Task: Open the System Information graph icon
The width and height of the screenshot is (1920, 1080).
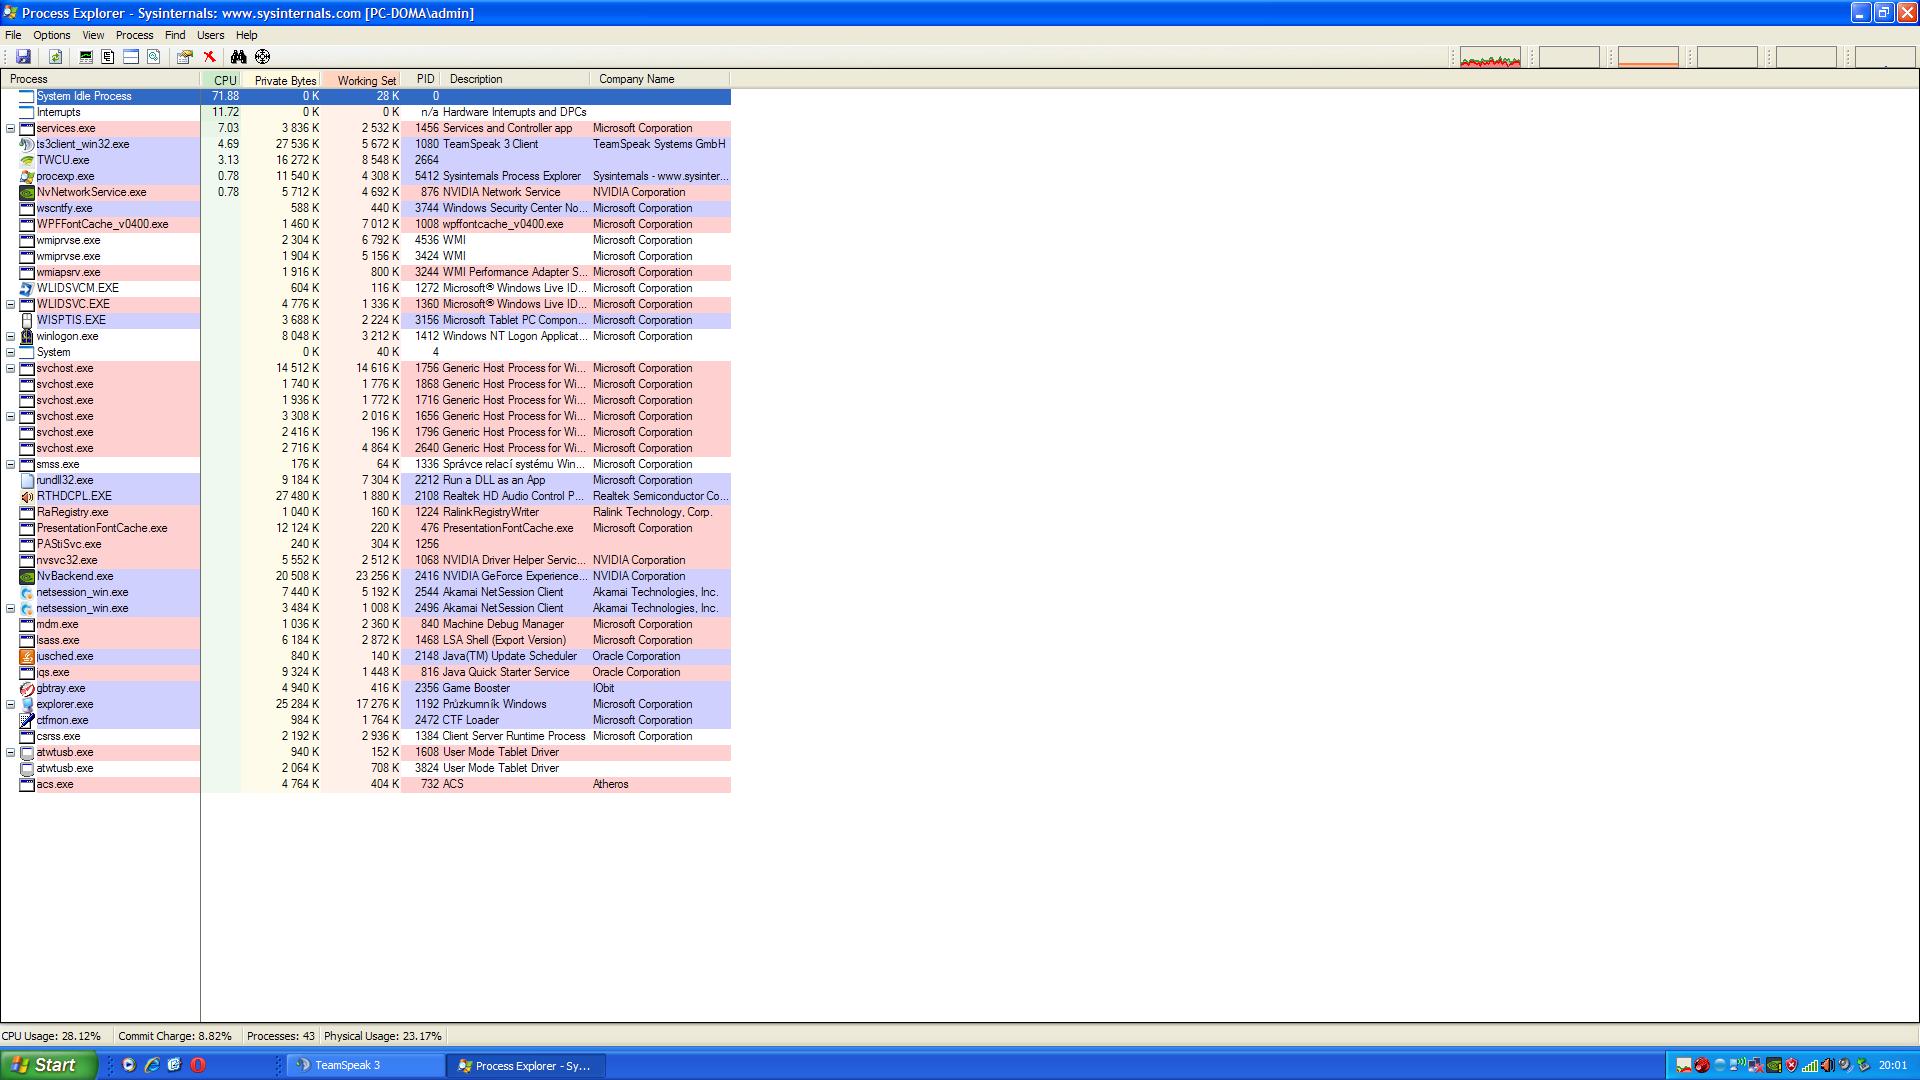Action: 86,57
